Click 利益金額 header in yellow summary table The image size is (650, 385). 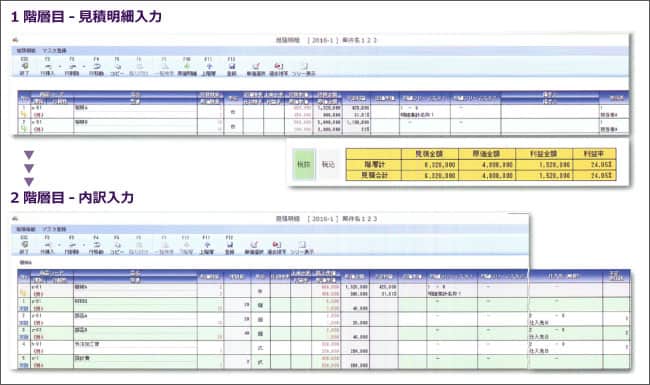[x=544, y=154]
